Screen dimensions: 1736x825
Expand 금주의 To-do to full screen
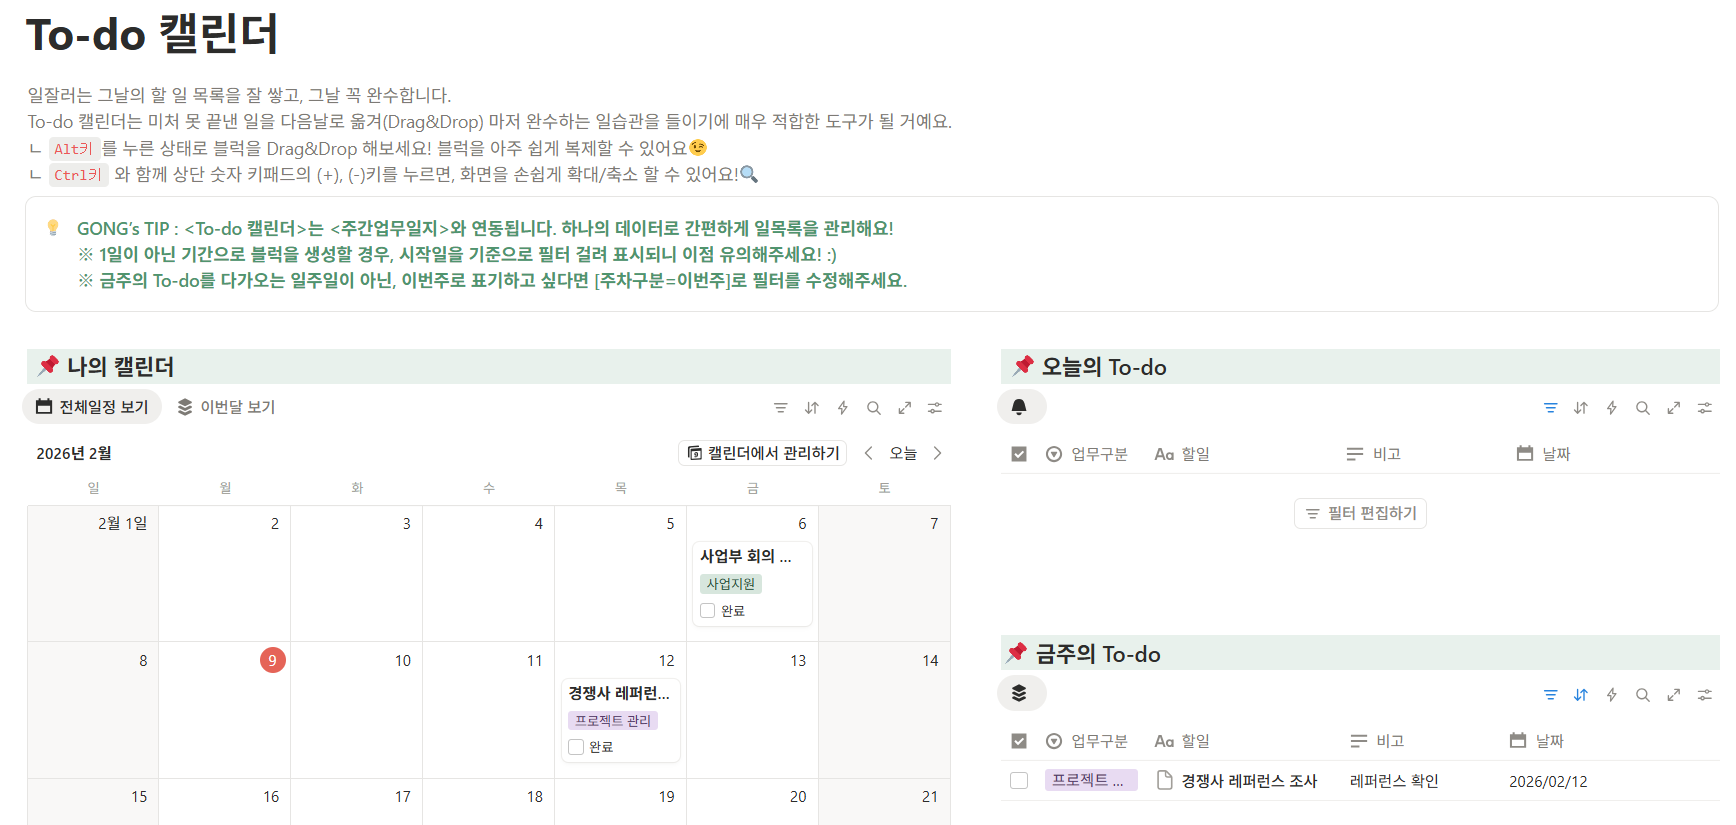point(1674,694)
